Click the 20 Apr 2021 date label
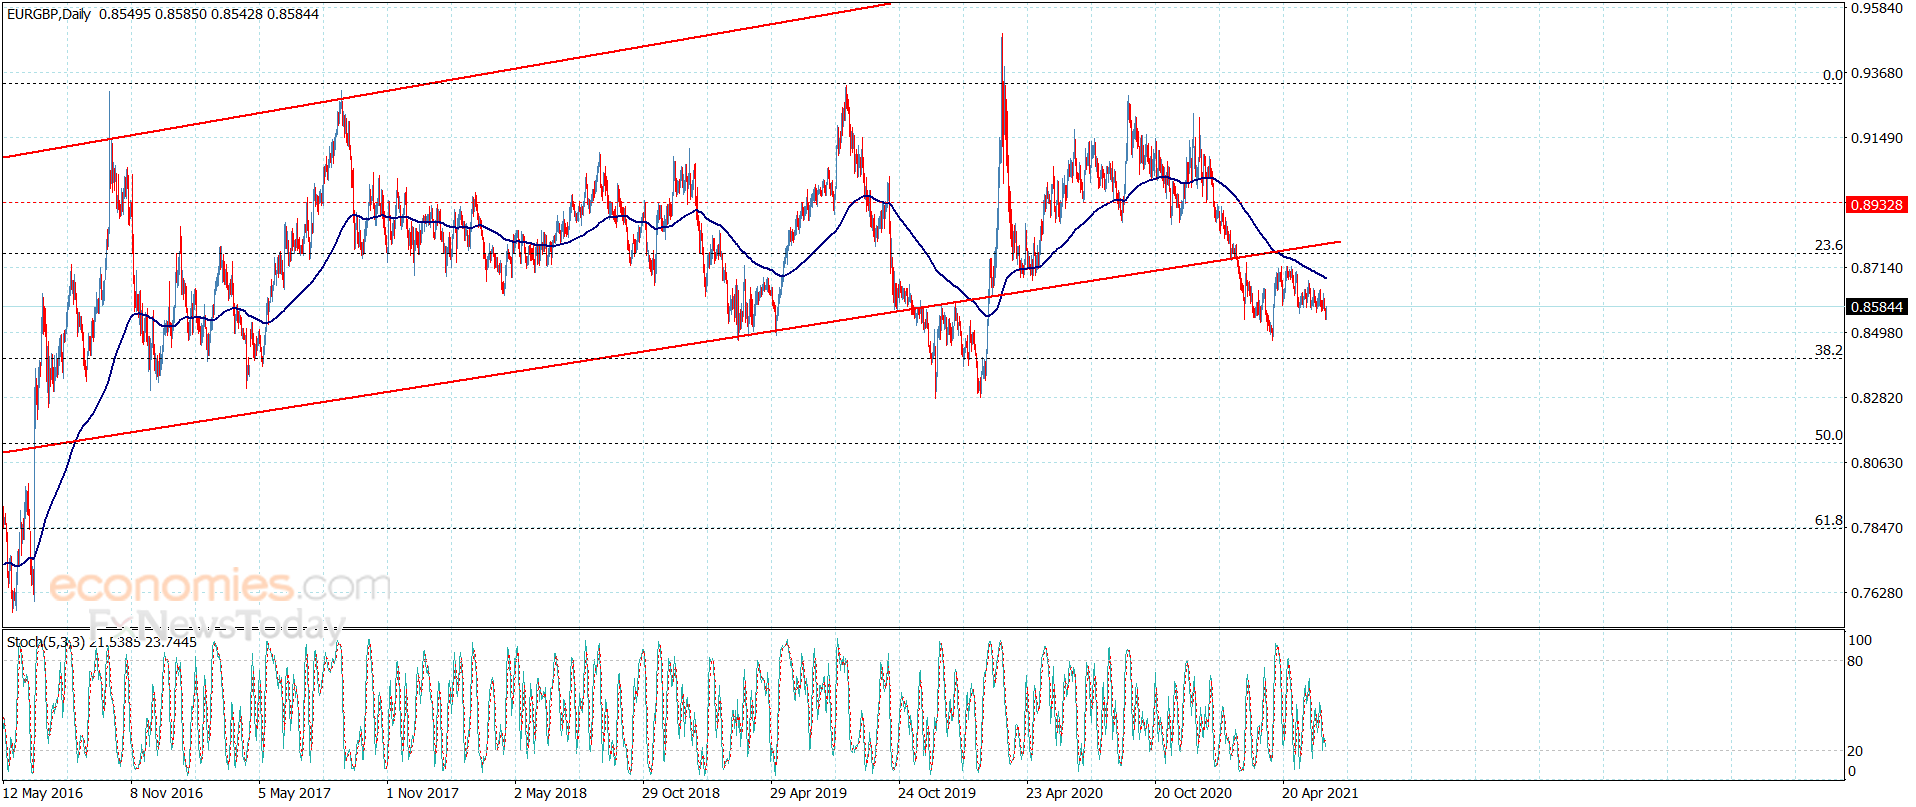The image size is (1916, 807). tap(1320, 793)
